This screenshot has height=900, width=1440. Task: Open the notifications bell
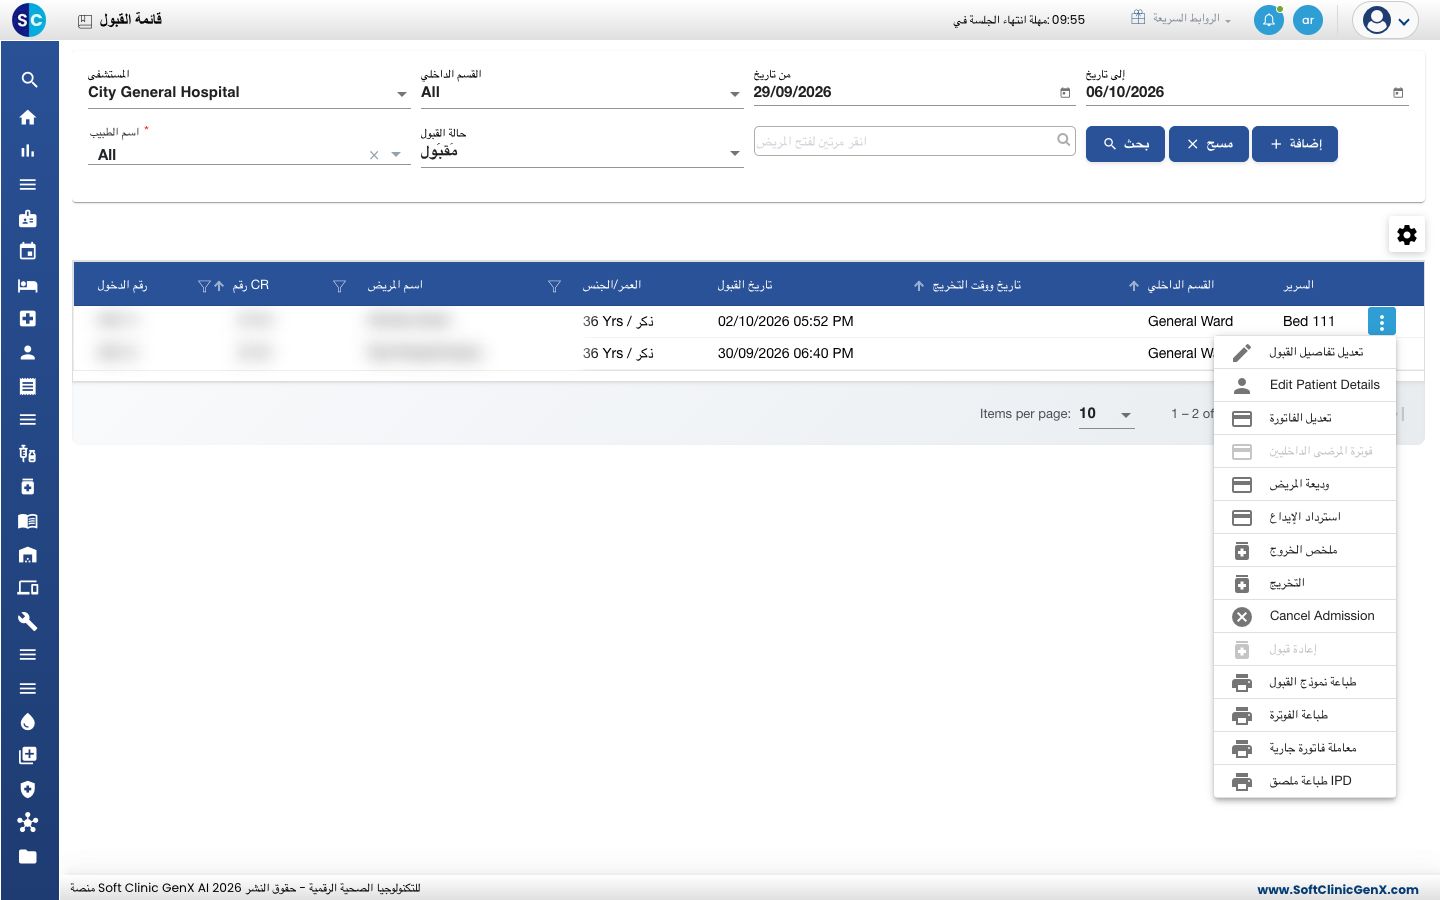[1269, 20]
